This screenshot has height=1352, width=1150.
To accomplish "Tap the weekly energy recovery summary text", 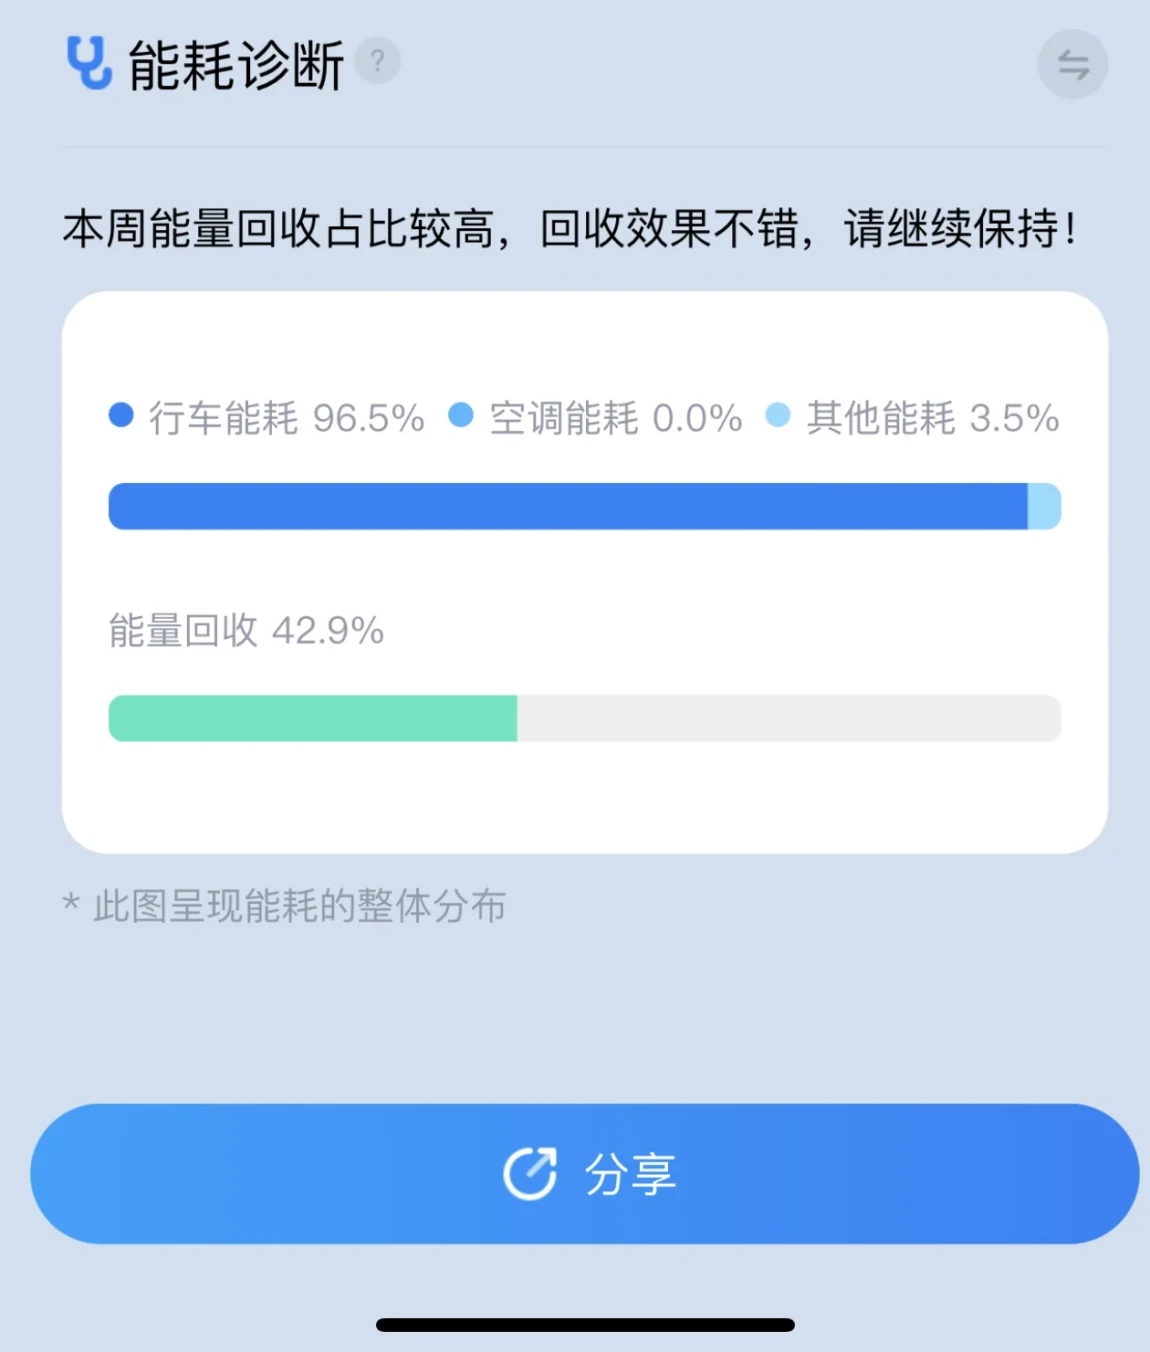I will (570, 229).
